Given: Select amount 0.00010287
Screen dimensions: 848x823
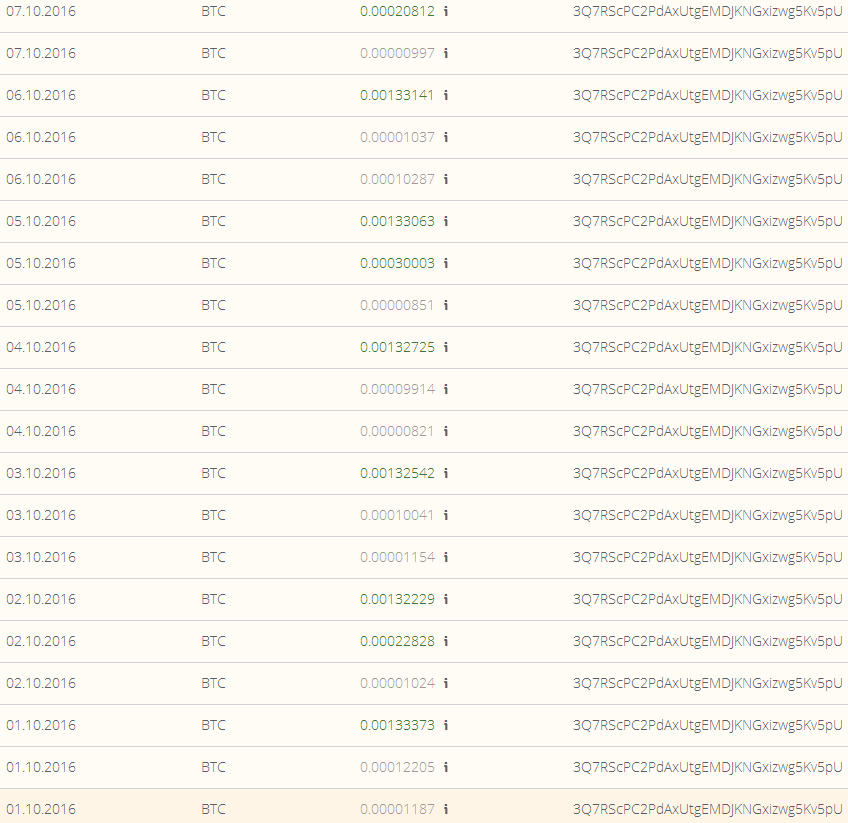Looking at the screenshot, I should (x=397, y=179).
